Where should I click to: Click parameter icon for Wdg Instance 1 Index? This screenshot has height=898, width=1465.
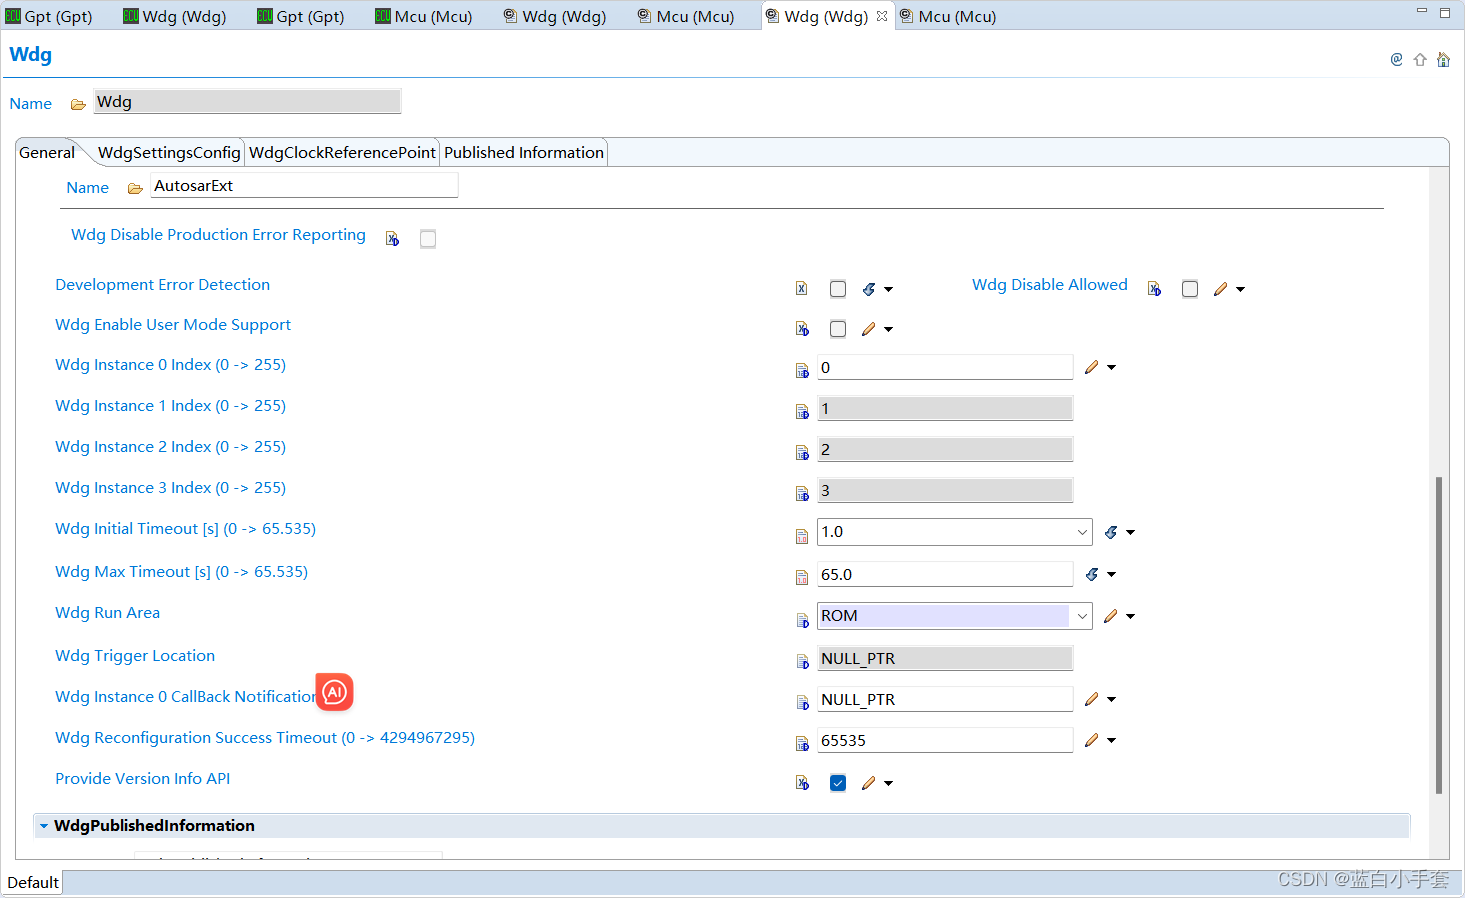click(x=802, y=412)
